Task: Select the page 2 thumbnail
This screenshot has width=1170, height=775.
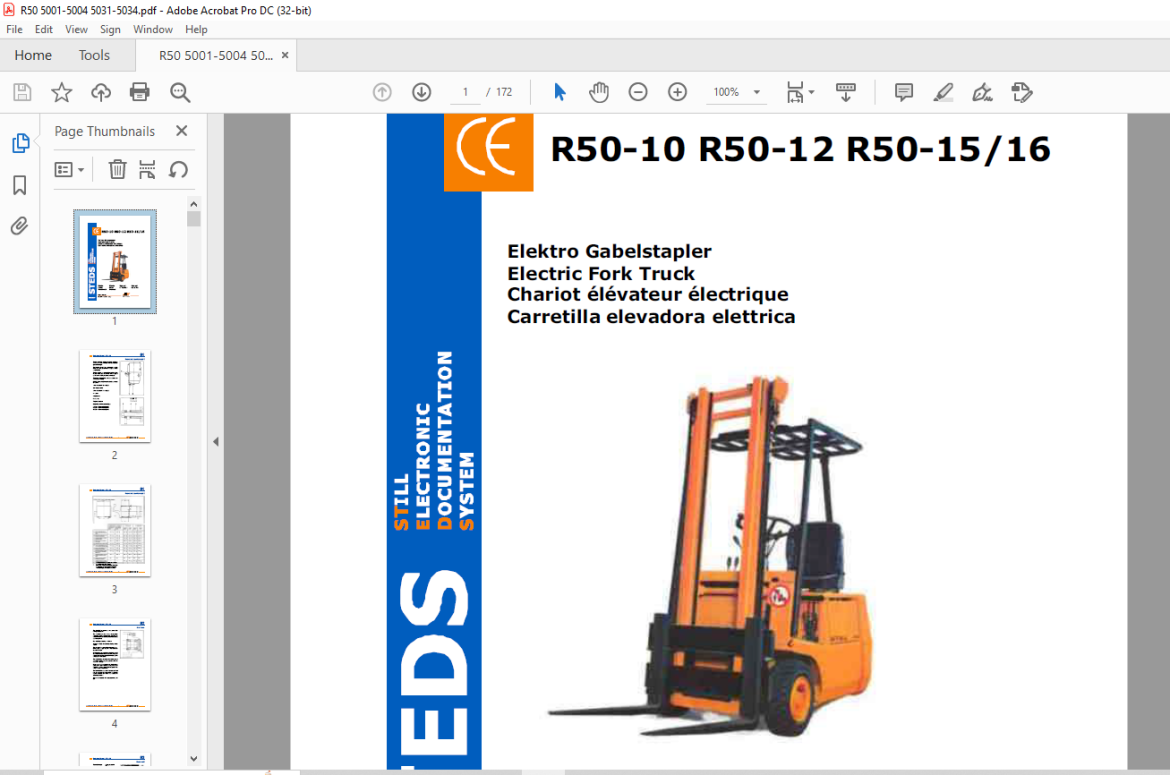Action: pos(115,396)
